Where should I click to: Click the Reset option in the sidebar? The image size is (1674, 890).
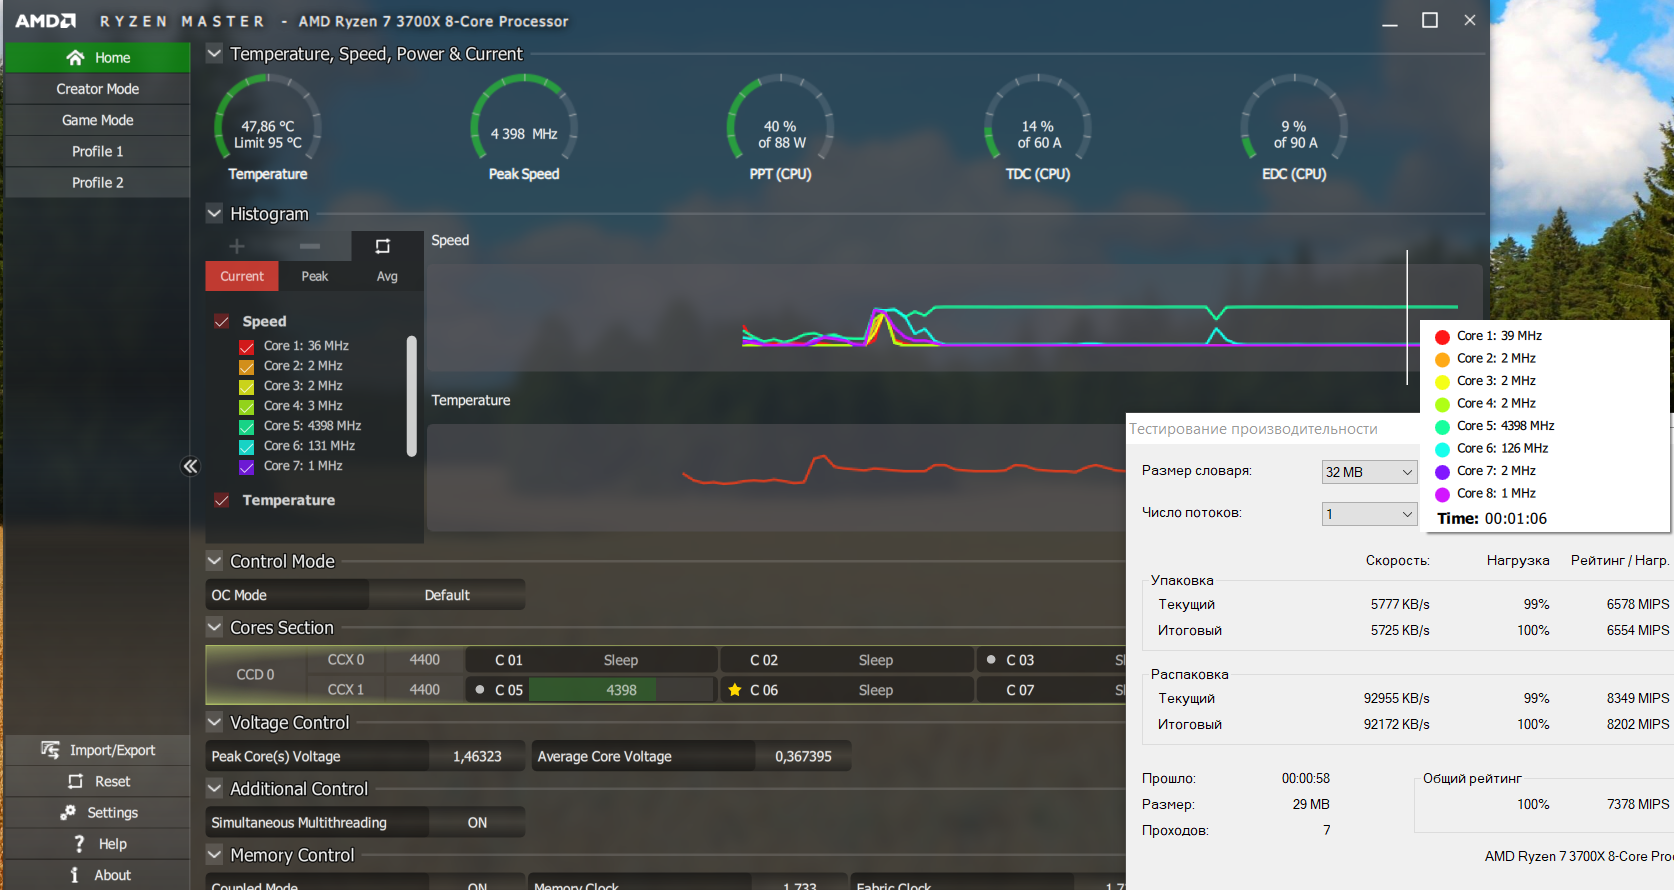97,781
